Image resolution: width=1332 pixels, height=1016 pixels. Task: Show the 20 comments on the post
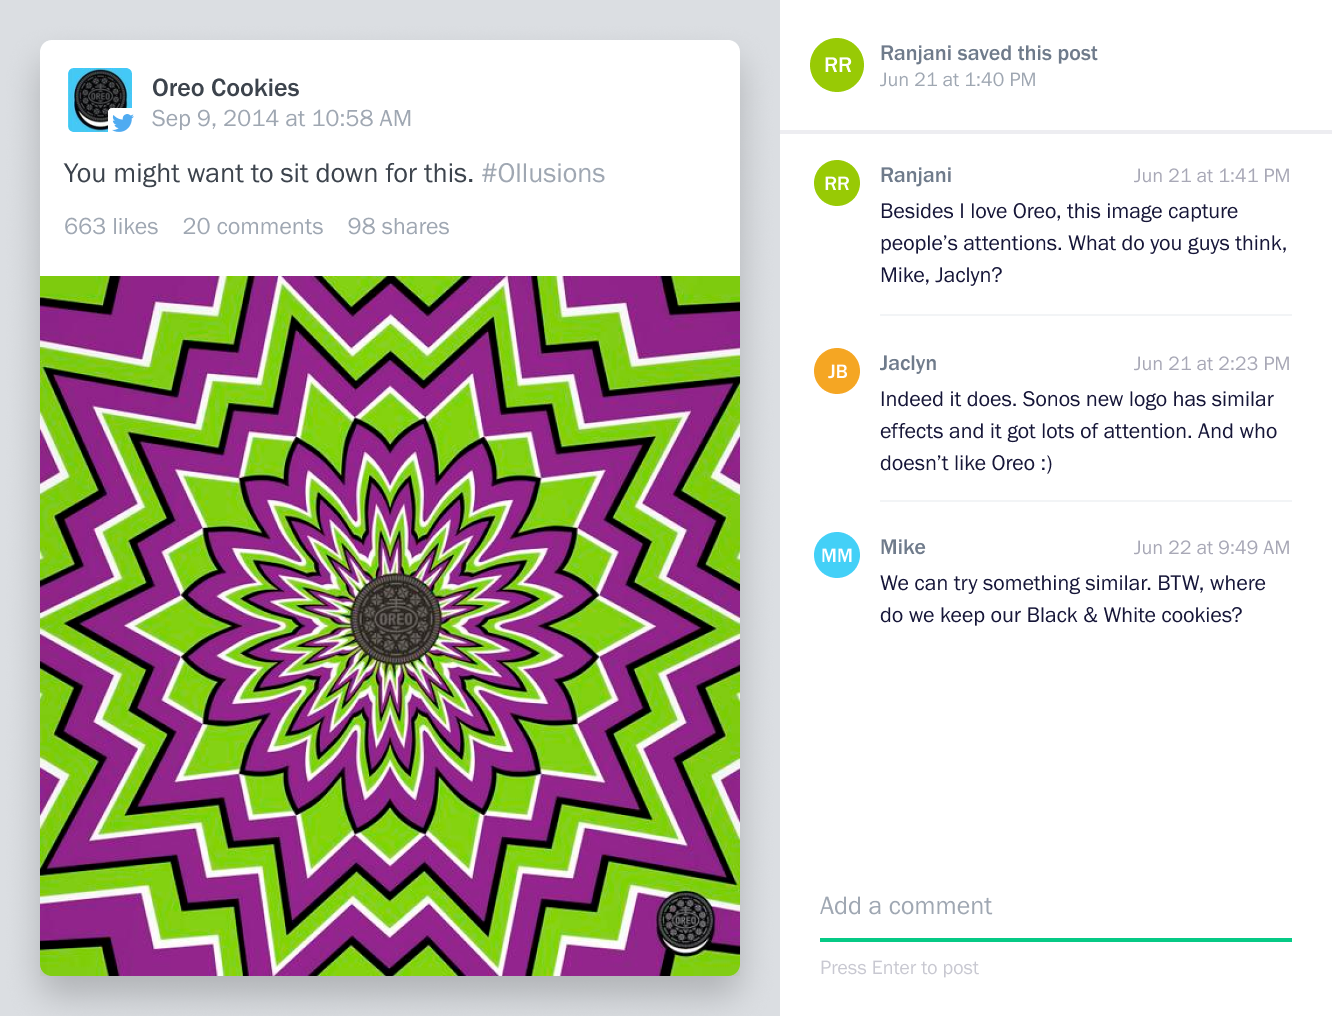coord(253,226)
